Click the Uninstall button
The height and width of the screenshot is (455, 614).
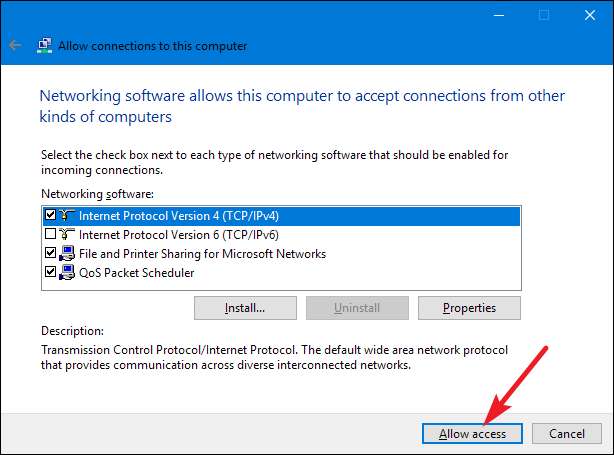tap(357, 306)
